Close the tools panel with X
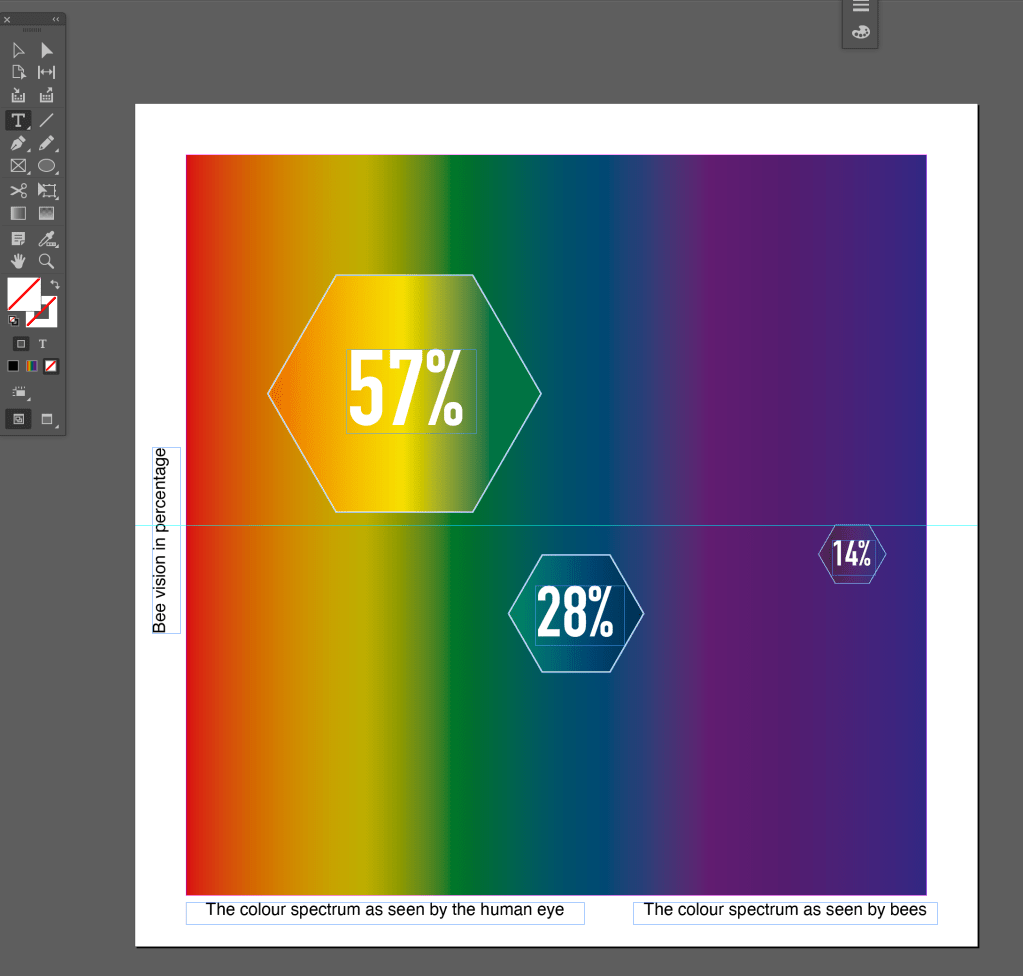The width and height of the screenshot is (1023, 976). tap(7, 19)
